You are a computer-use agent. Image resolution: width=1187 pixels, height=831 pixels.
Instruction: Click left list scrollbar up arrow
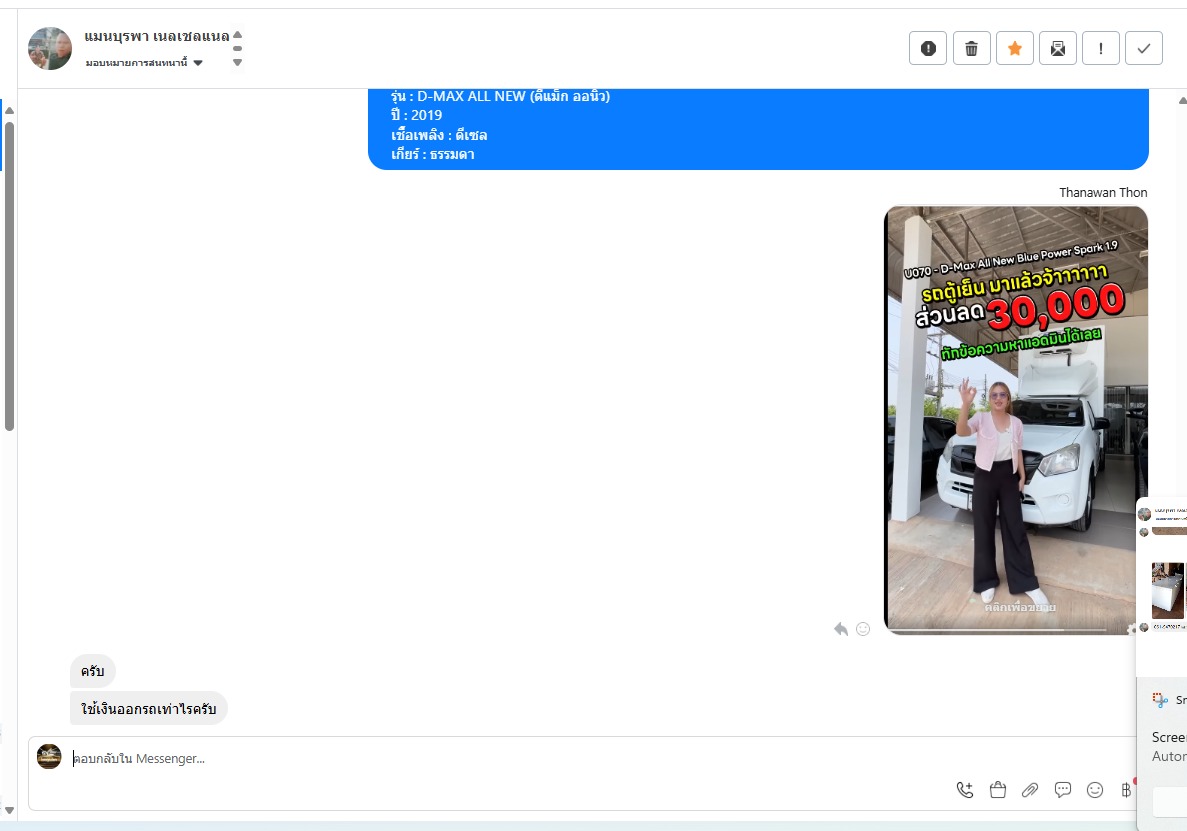tap(9, 110)
